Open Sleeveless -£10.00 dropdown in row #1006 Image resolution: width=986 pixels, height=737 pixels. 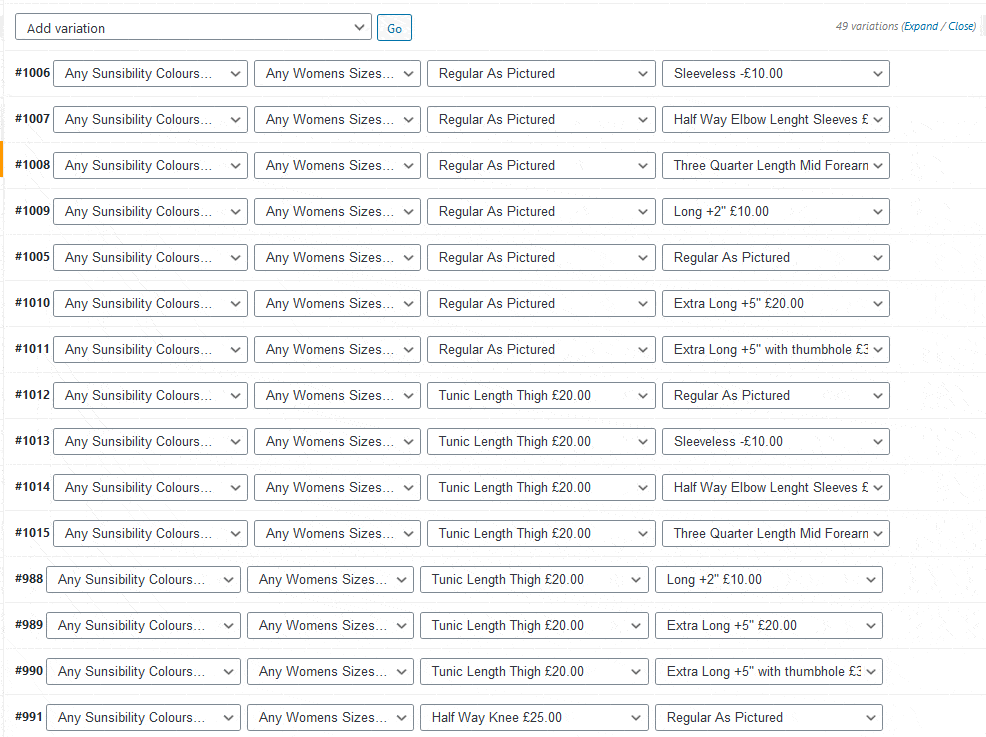tap(775, 74)
